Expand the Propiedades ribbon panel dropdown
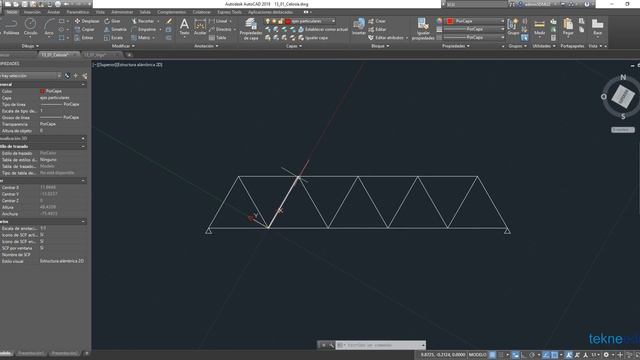Image resolution: width=640 pixels, height=360 pixels. (456, 46)
